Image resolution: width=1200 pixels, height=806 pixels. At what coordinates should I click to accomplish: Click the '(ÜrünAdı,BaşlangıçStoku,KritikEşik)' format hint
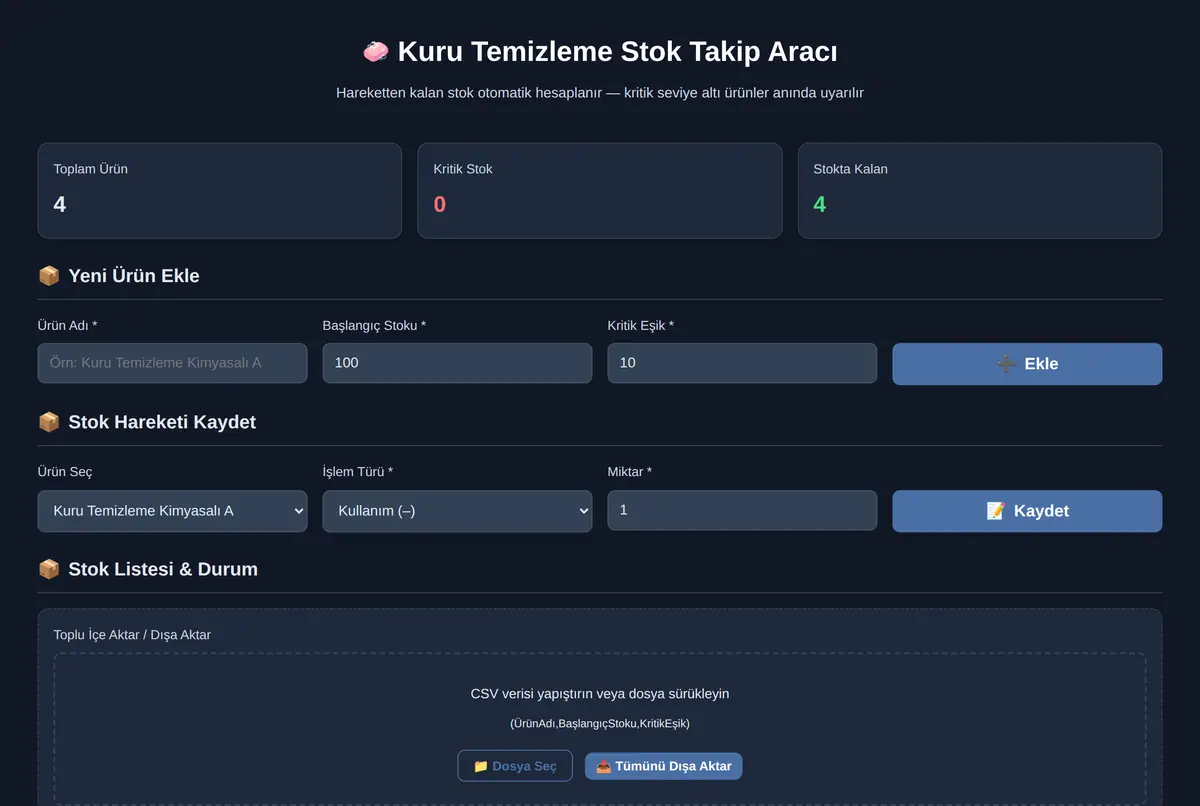tap(600, 723)
